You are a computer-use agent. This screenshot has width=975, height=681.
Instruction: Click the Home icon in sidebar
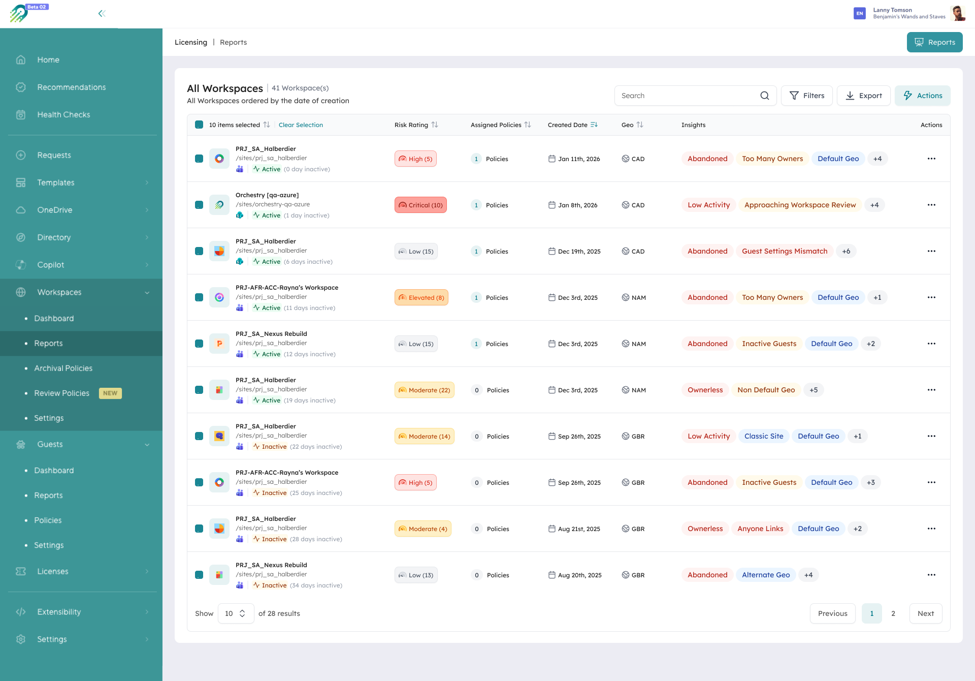tap(21, 60)
